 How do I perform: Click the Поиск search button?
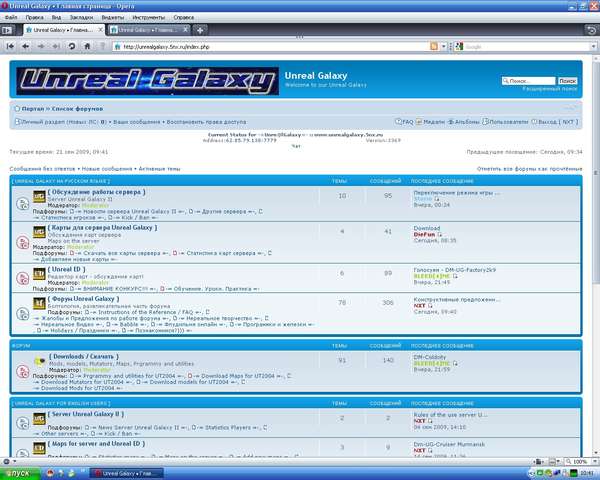pos(567,81)
